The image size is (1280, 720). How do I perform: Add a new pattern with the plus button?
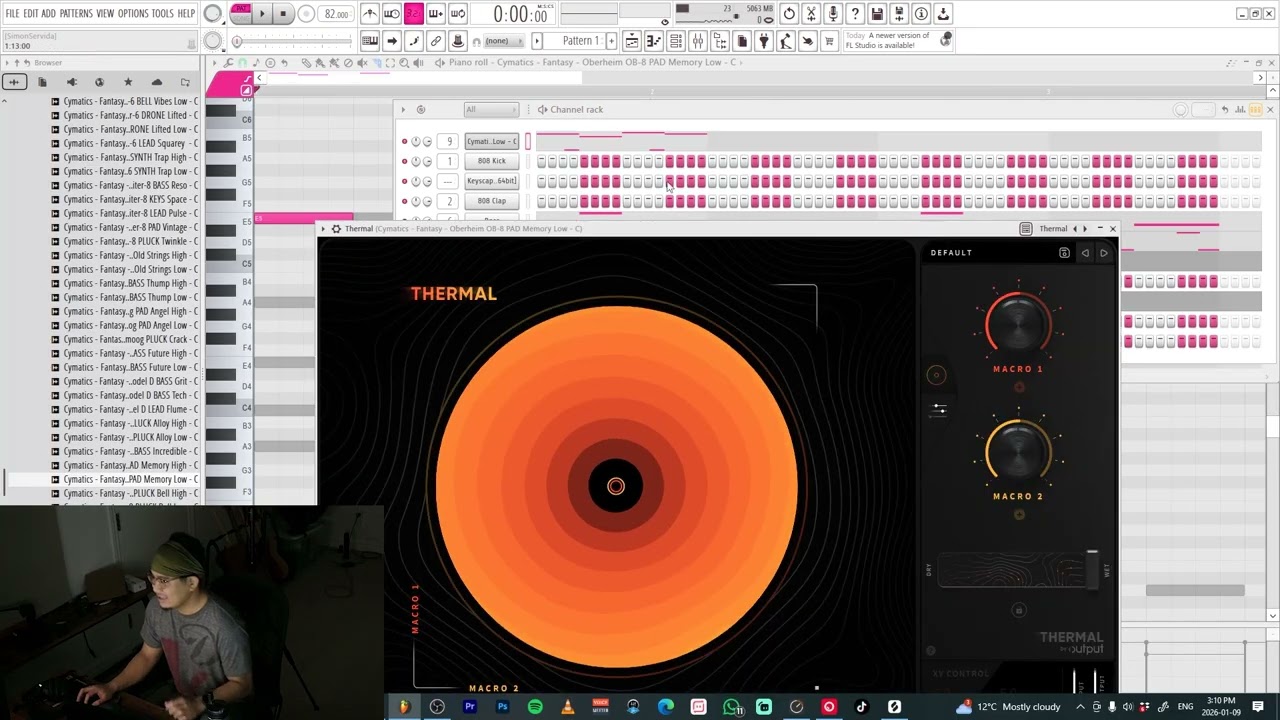click(x=610, y=41)
